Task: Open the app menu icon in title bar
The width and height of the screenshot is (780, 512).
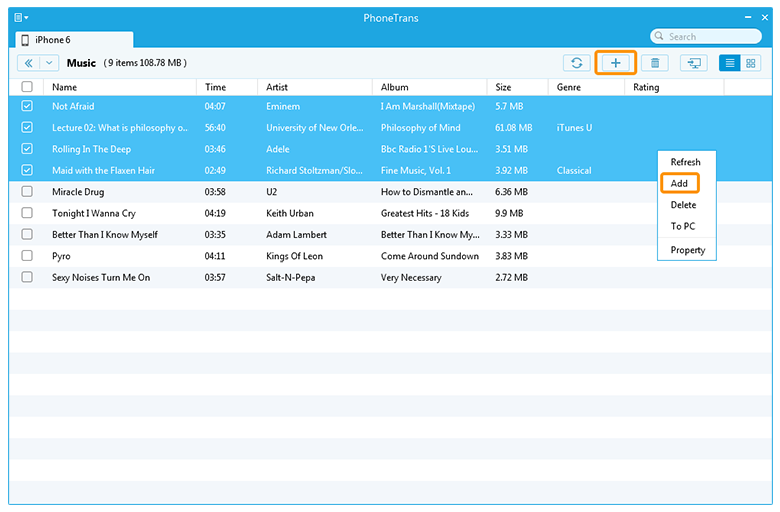Action: tap(20, 18)
